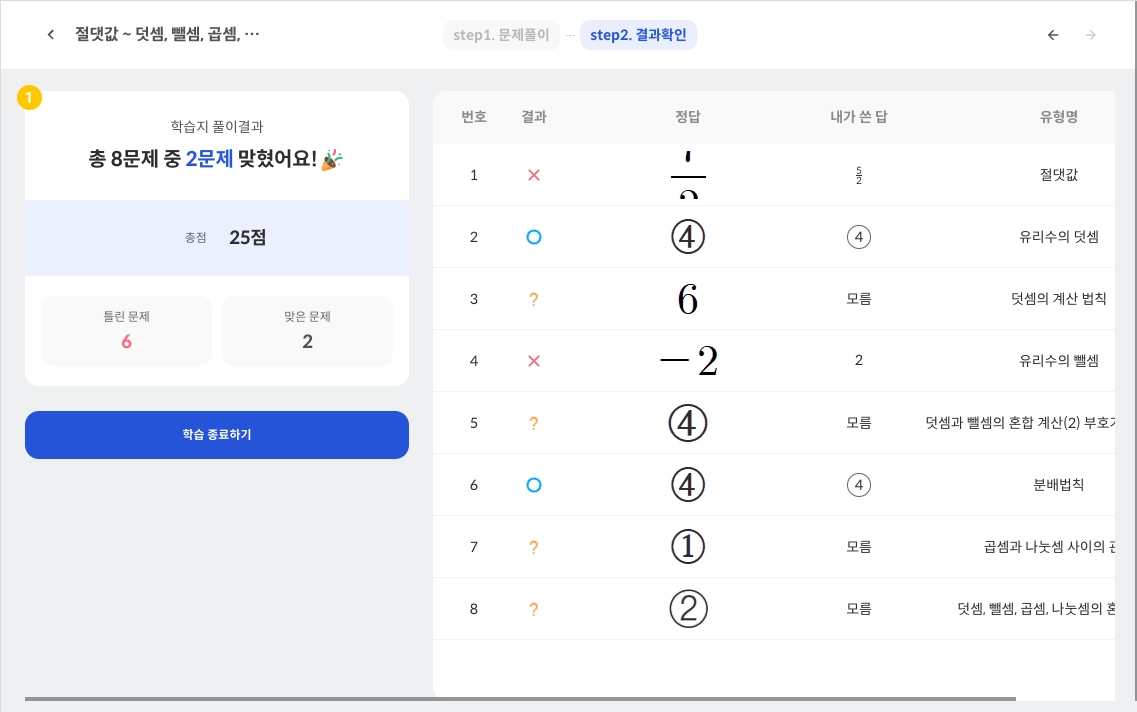Click the next arrow in the top right
Screen dimensions: 1137x712
click(x=1091, y=35)
